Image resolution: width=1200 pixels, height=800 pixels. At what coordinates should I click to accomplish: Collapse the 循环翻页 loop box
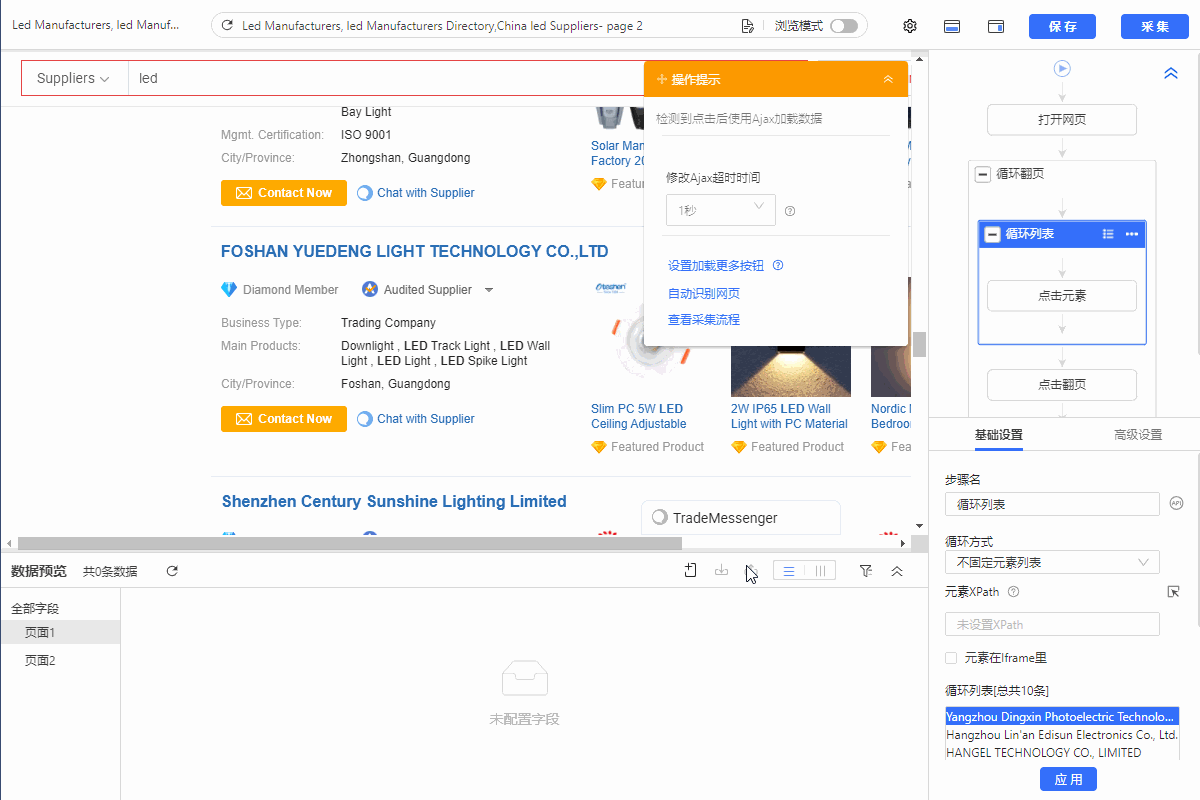pos(983,174)
